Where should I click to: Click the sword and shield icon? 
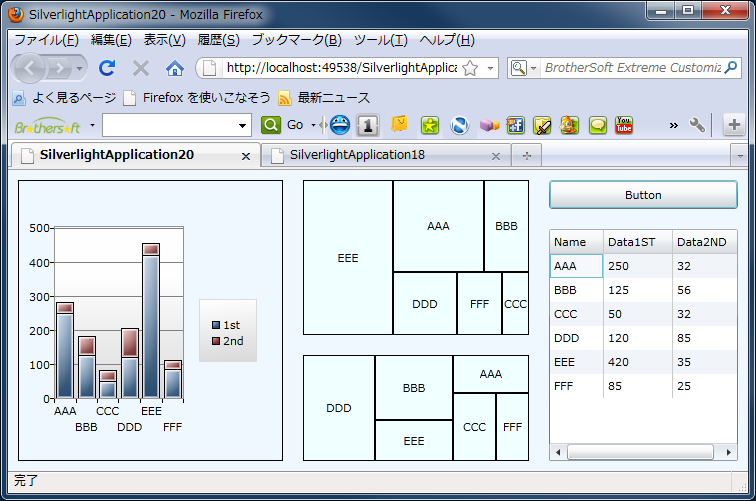pos(542,126)
